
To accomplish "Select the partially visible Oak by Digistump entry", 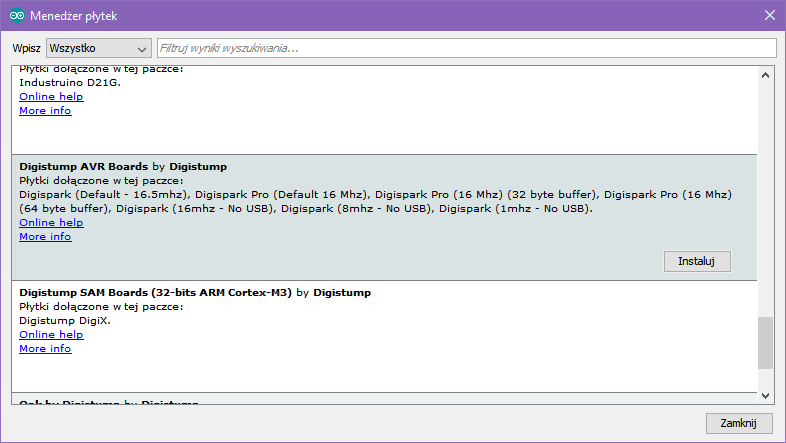I will click(109, 402).
